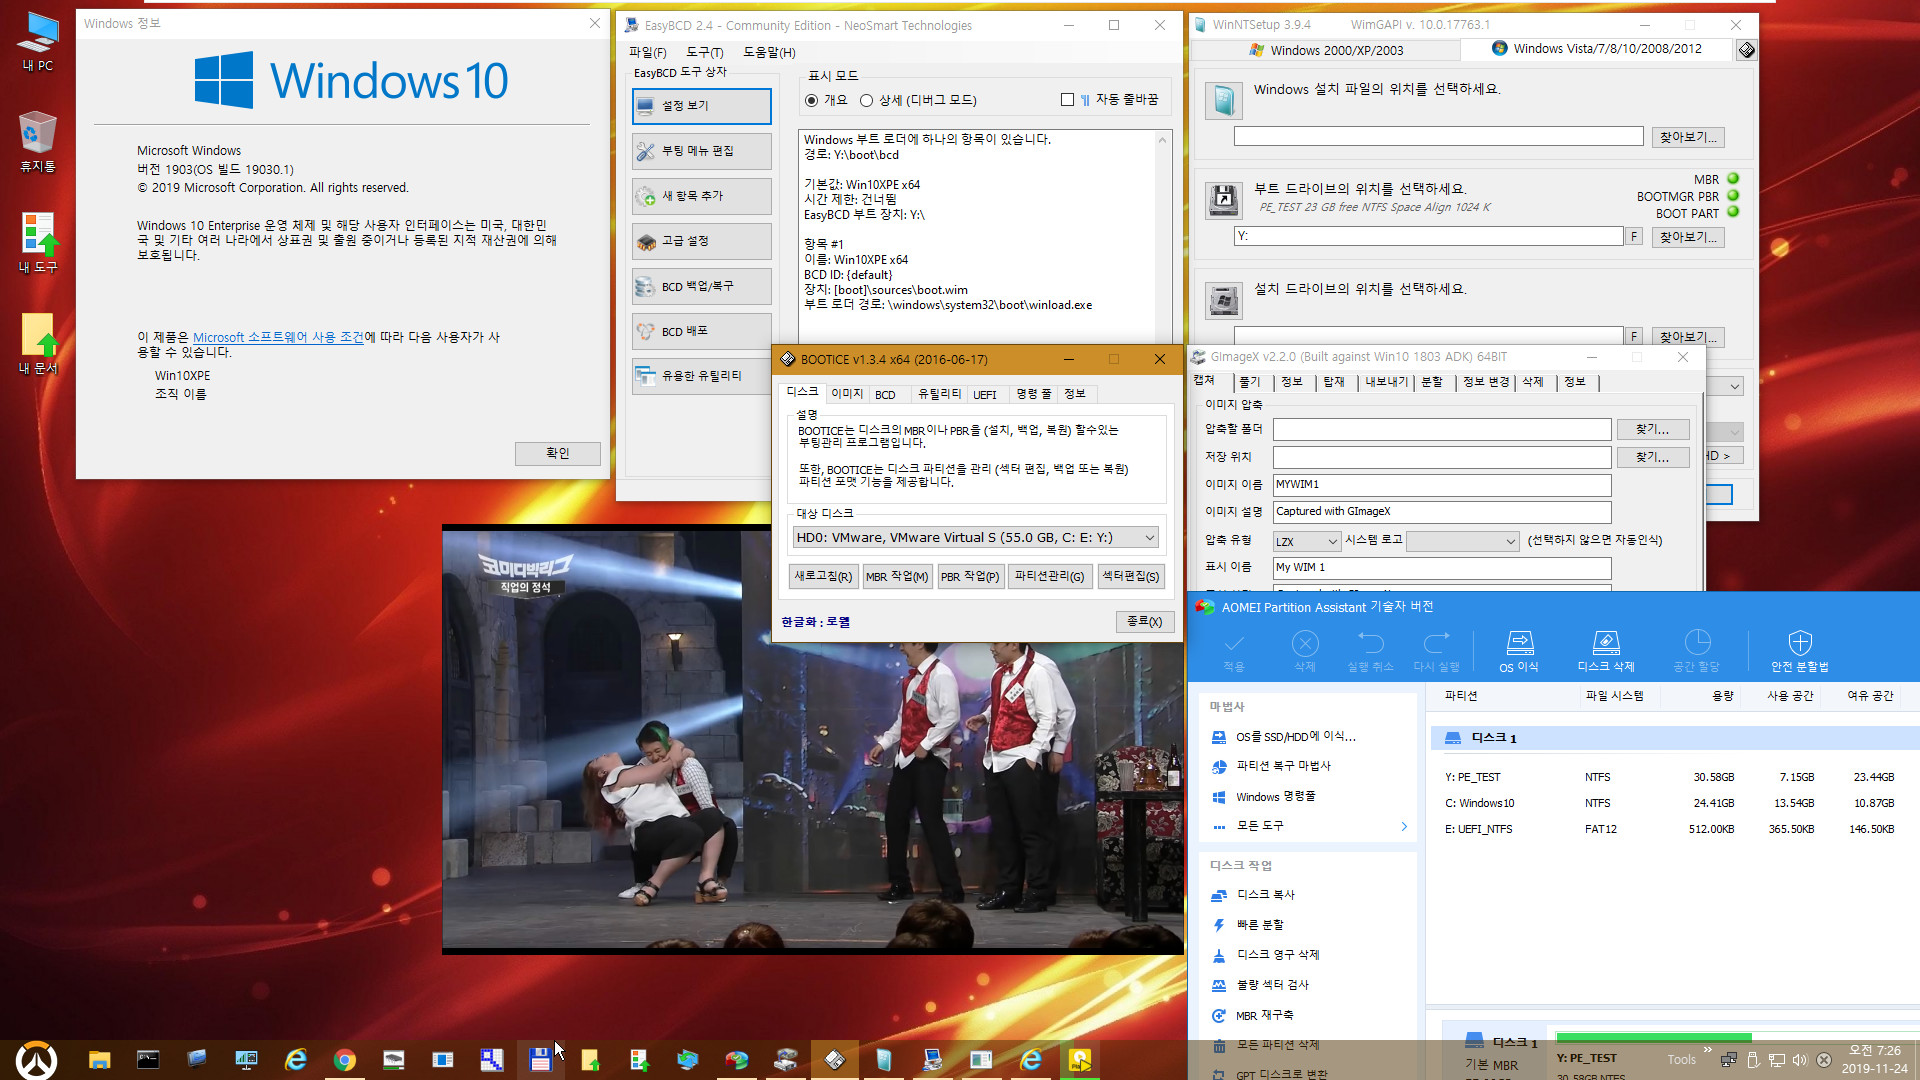The width and height of the screenshot is (1920, 1080).
Task: Click F button beside Y: boot drive
Action: pos(1634,237)
